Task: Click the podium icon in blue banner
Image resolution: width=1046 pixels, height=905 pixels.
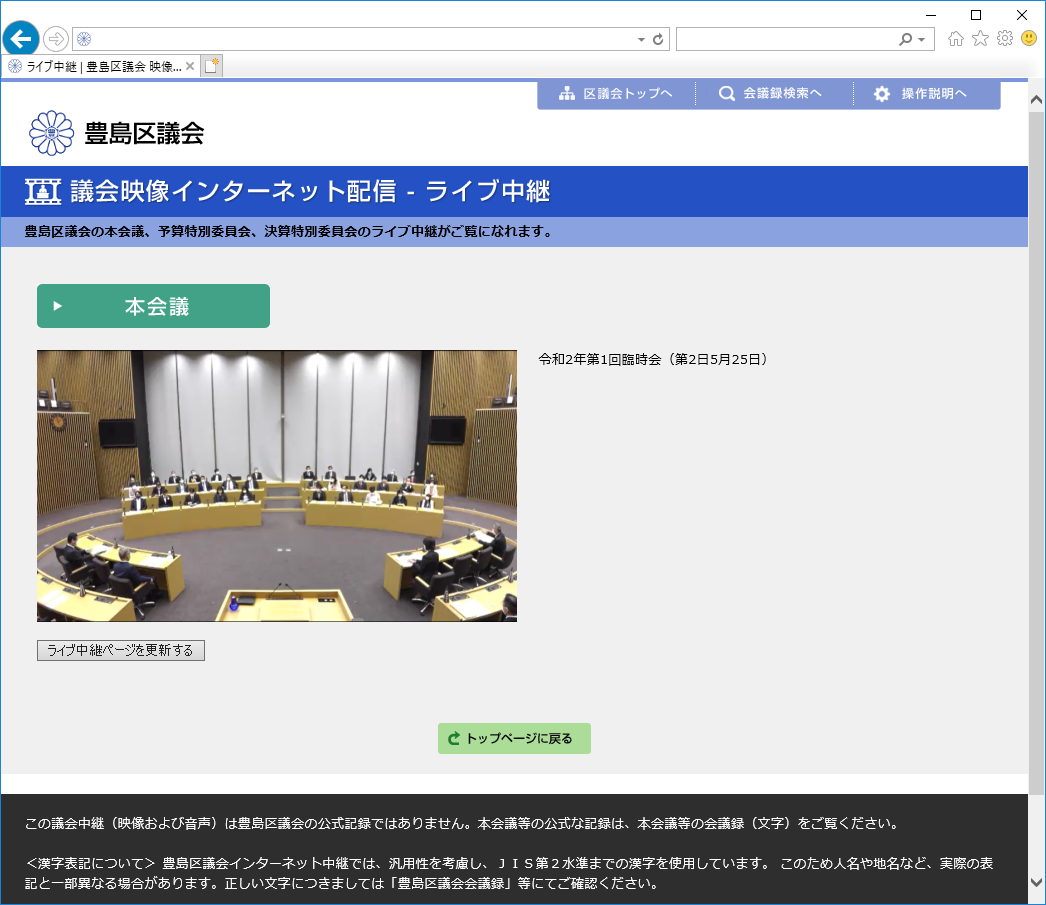Action: (x=43, y=191)
